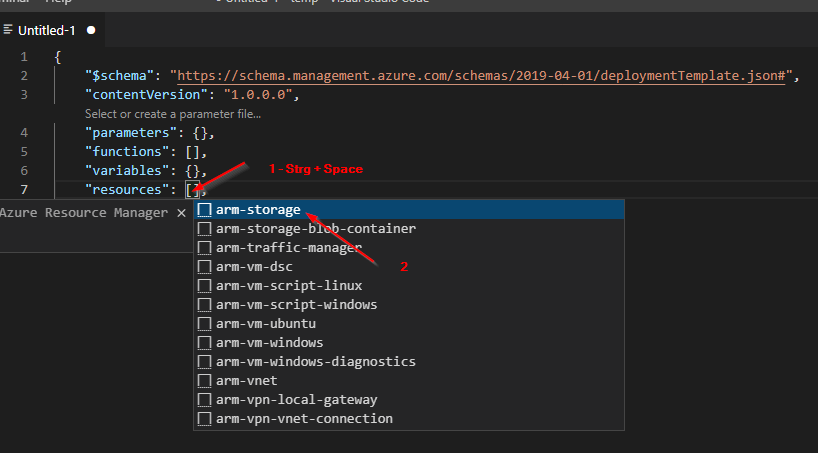Open the deploymentTemplate.json schema URL

pyautogui.click(x=481, y=76)
